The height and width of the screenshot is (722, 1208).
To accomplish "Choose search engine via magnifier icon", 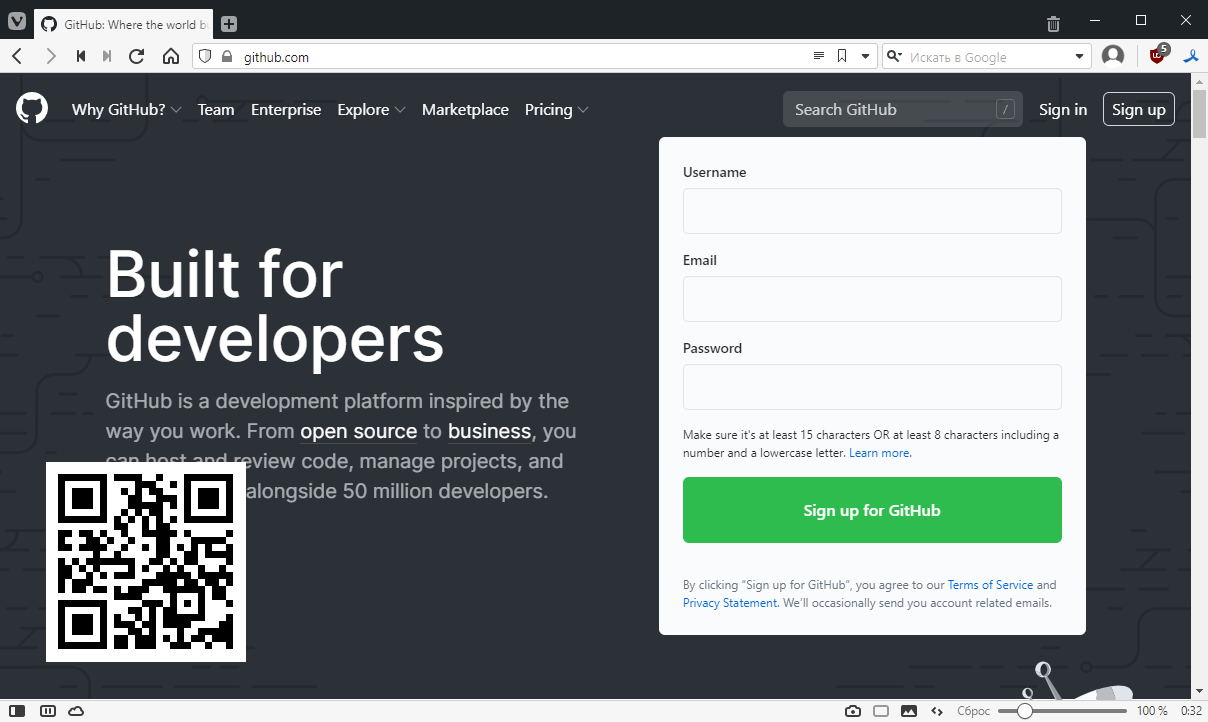I will coord(894,57).
